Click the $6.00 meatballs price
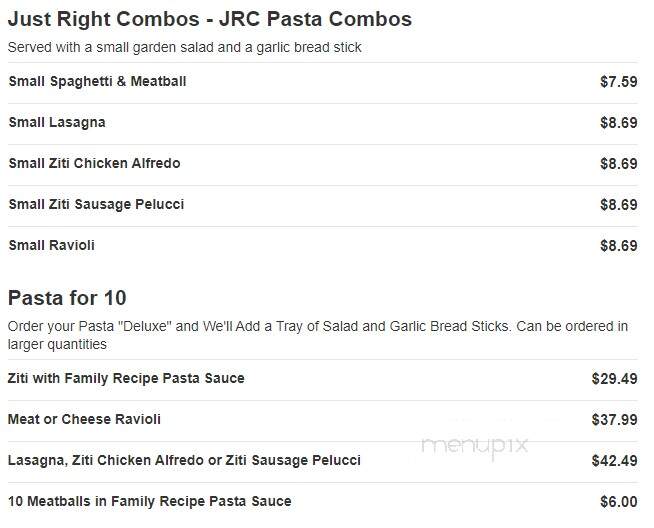The image size is (654, 528). coord(619,502)
